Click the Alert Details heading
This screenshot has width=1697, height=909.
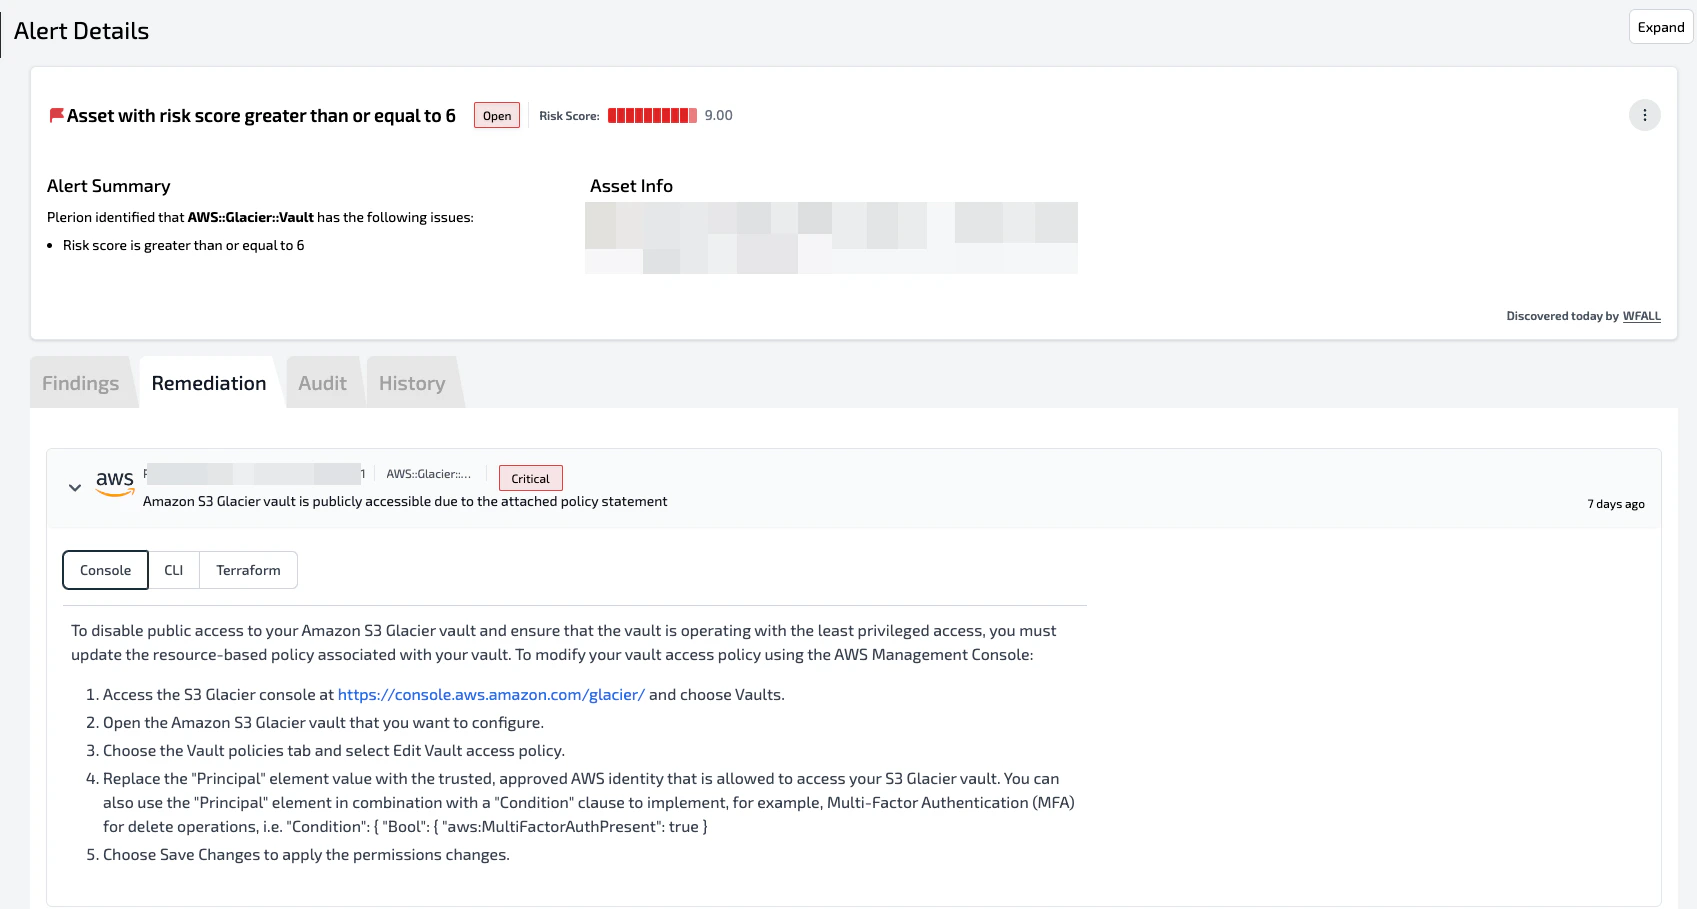pos(81,31)
